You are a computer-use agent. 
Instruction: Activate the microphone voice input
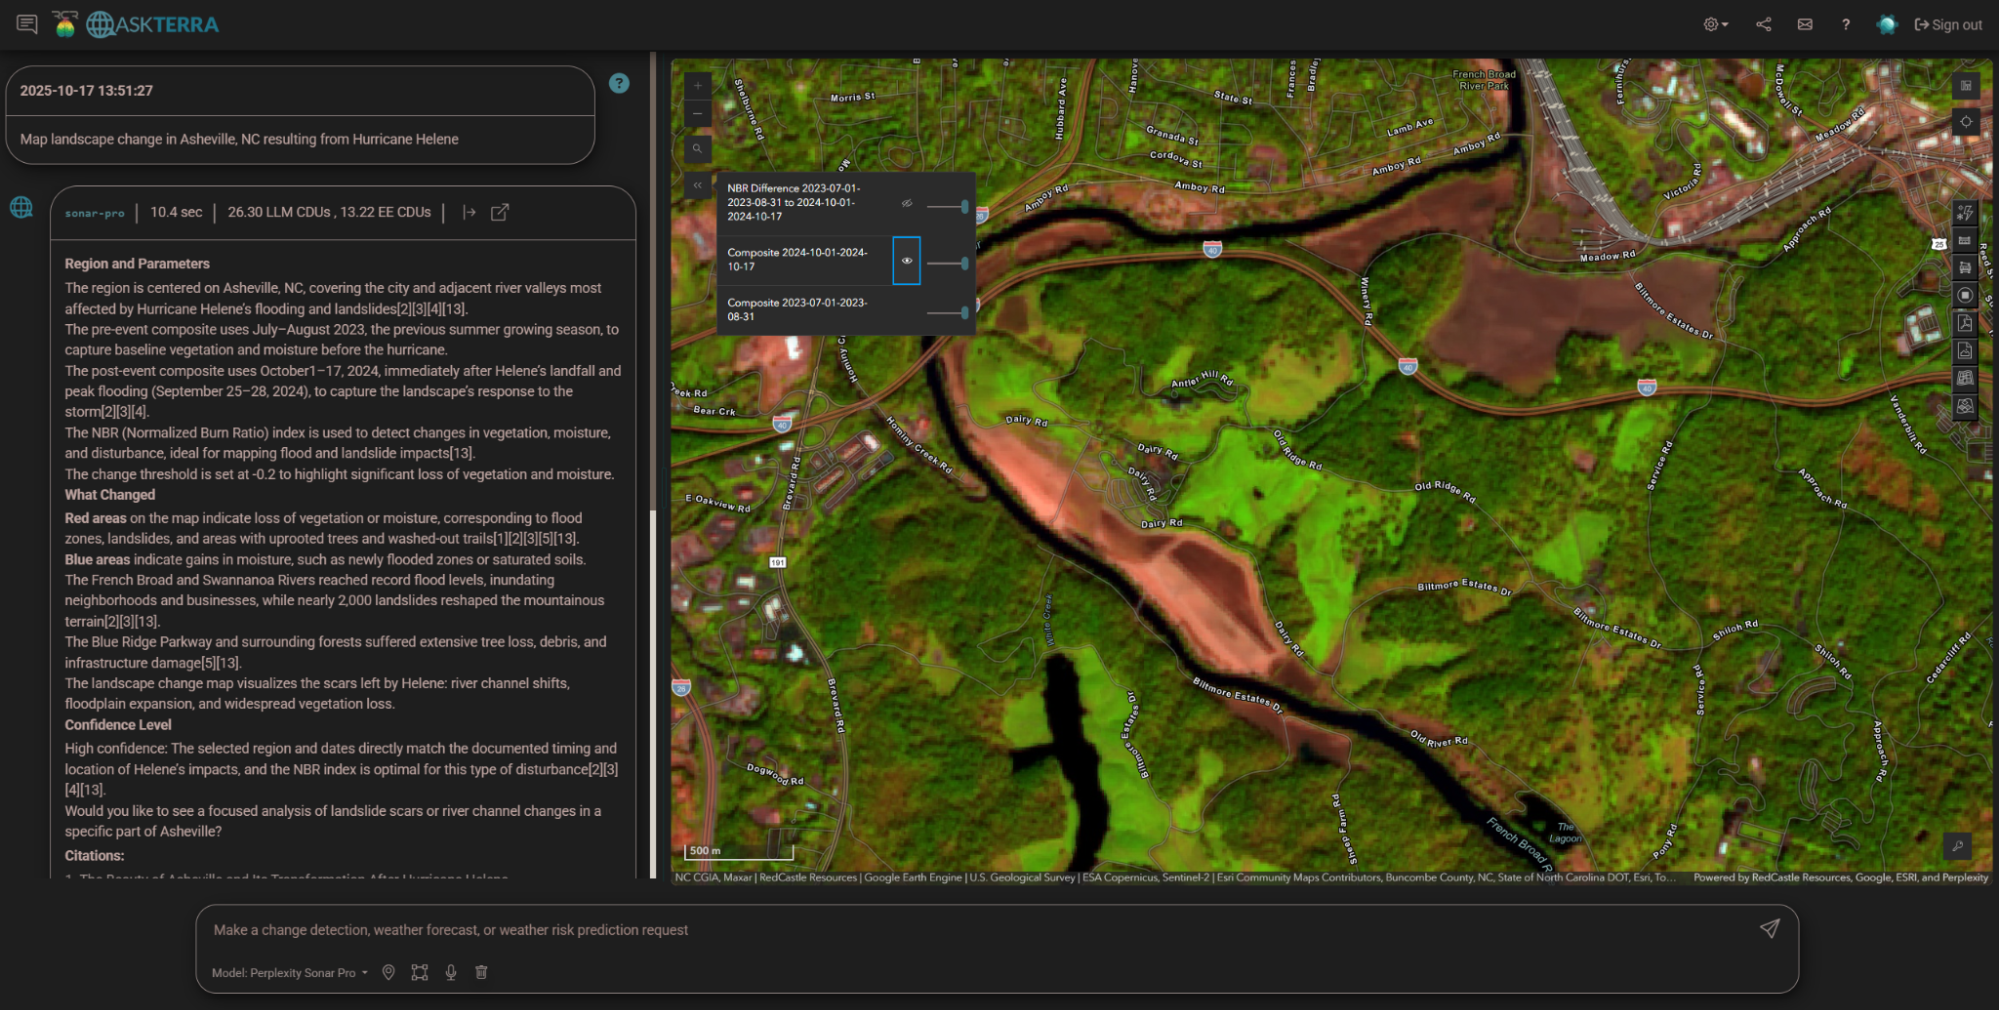click(x=451, y=972)
